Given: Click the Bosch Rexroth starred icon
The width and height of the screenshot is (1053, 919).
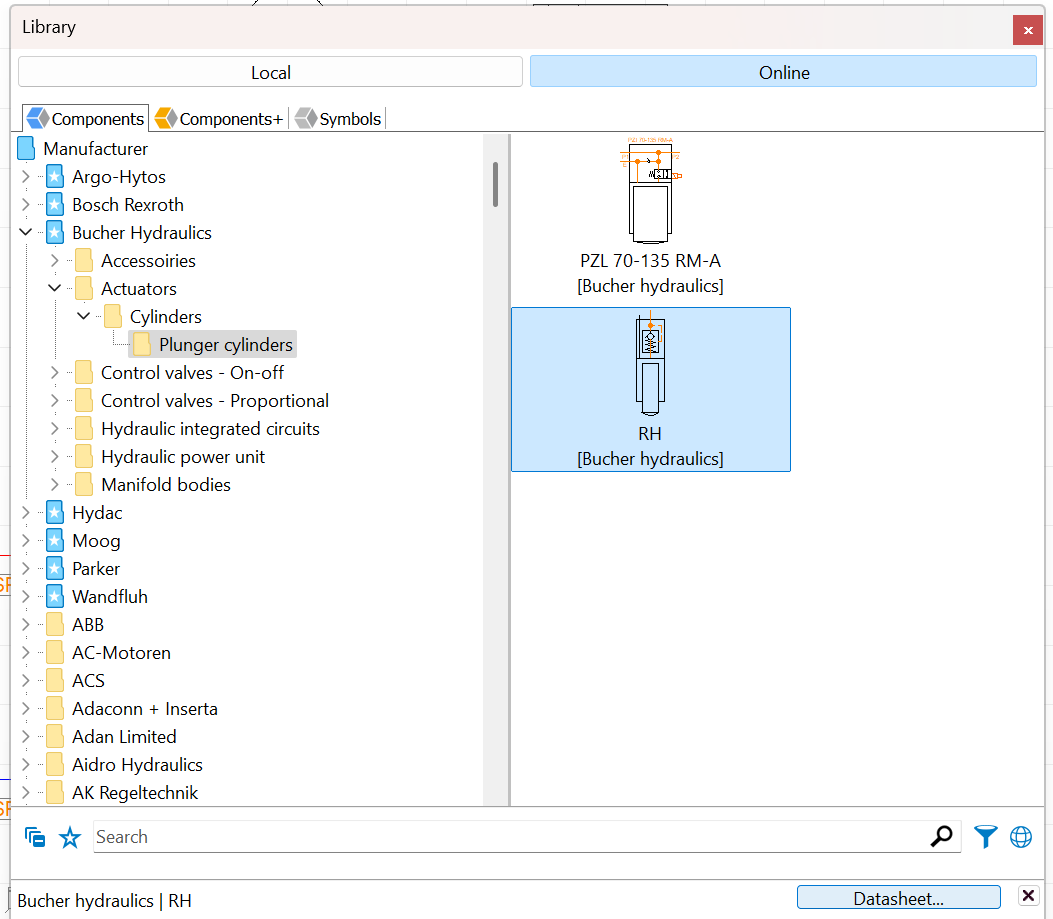Looking at the screenshot, I should click(55, 205).
